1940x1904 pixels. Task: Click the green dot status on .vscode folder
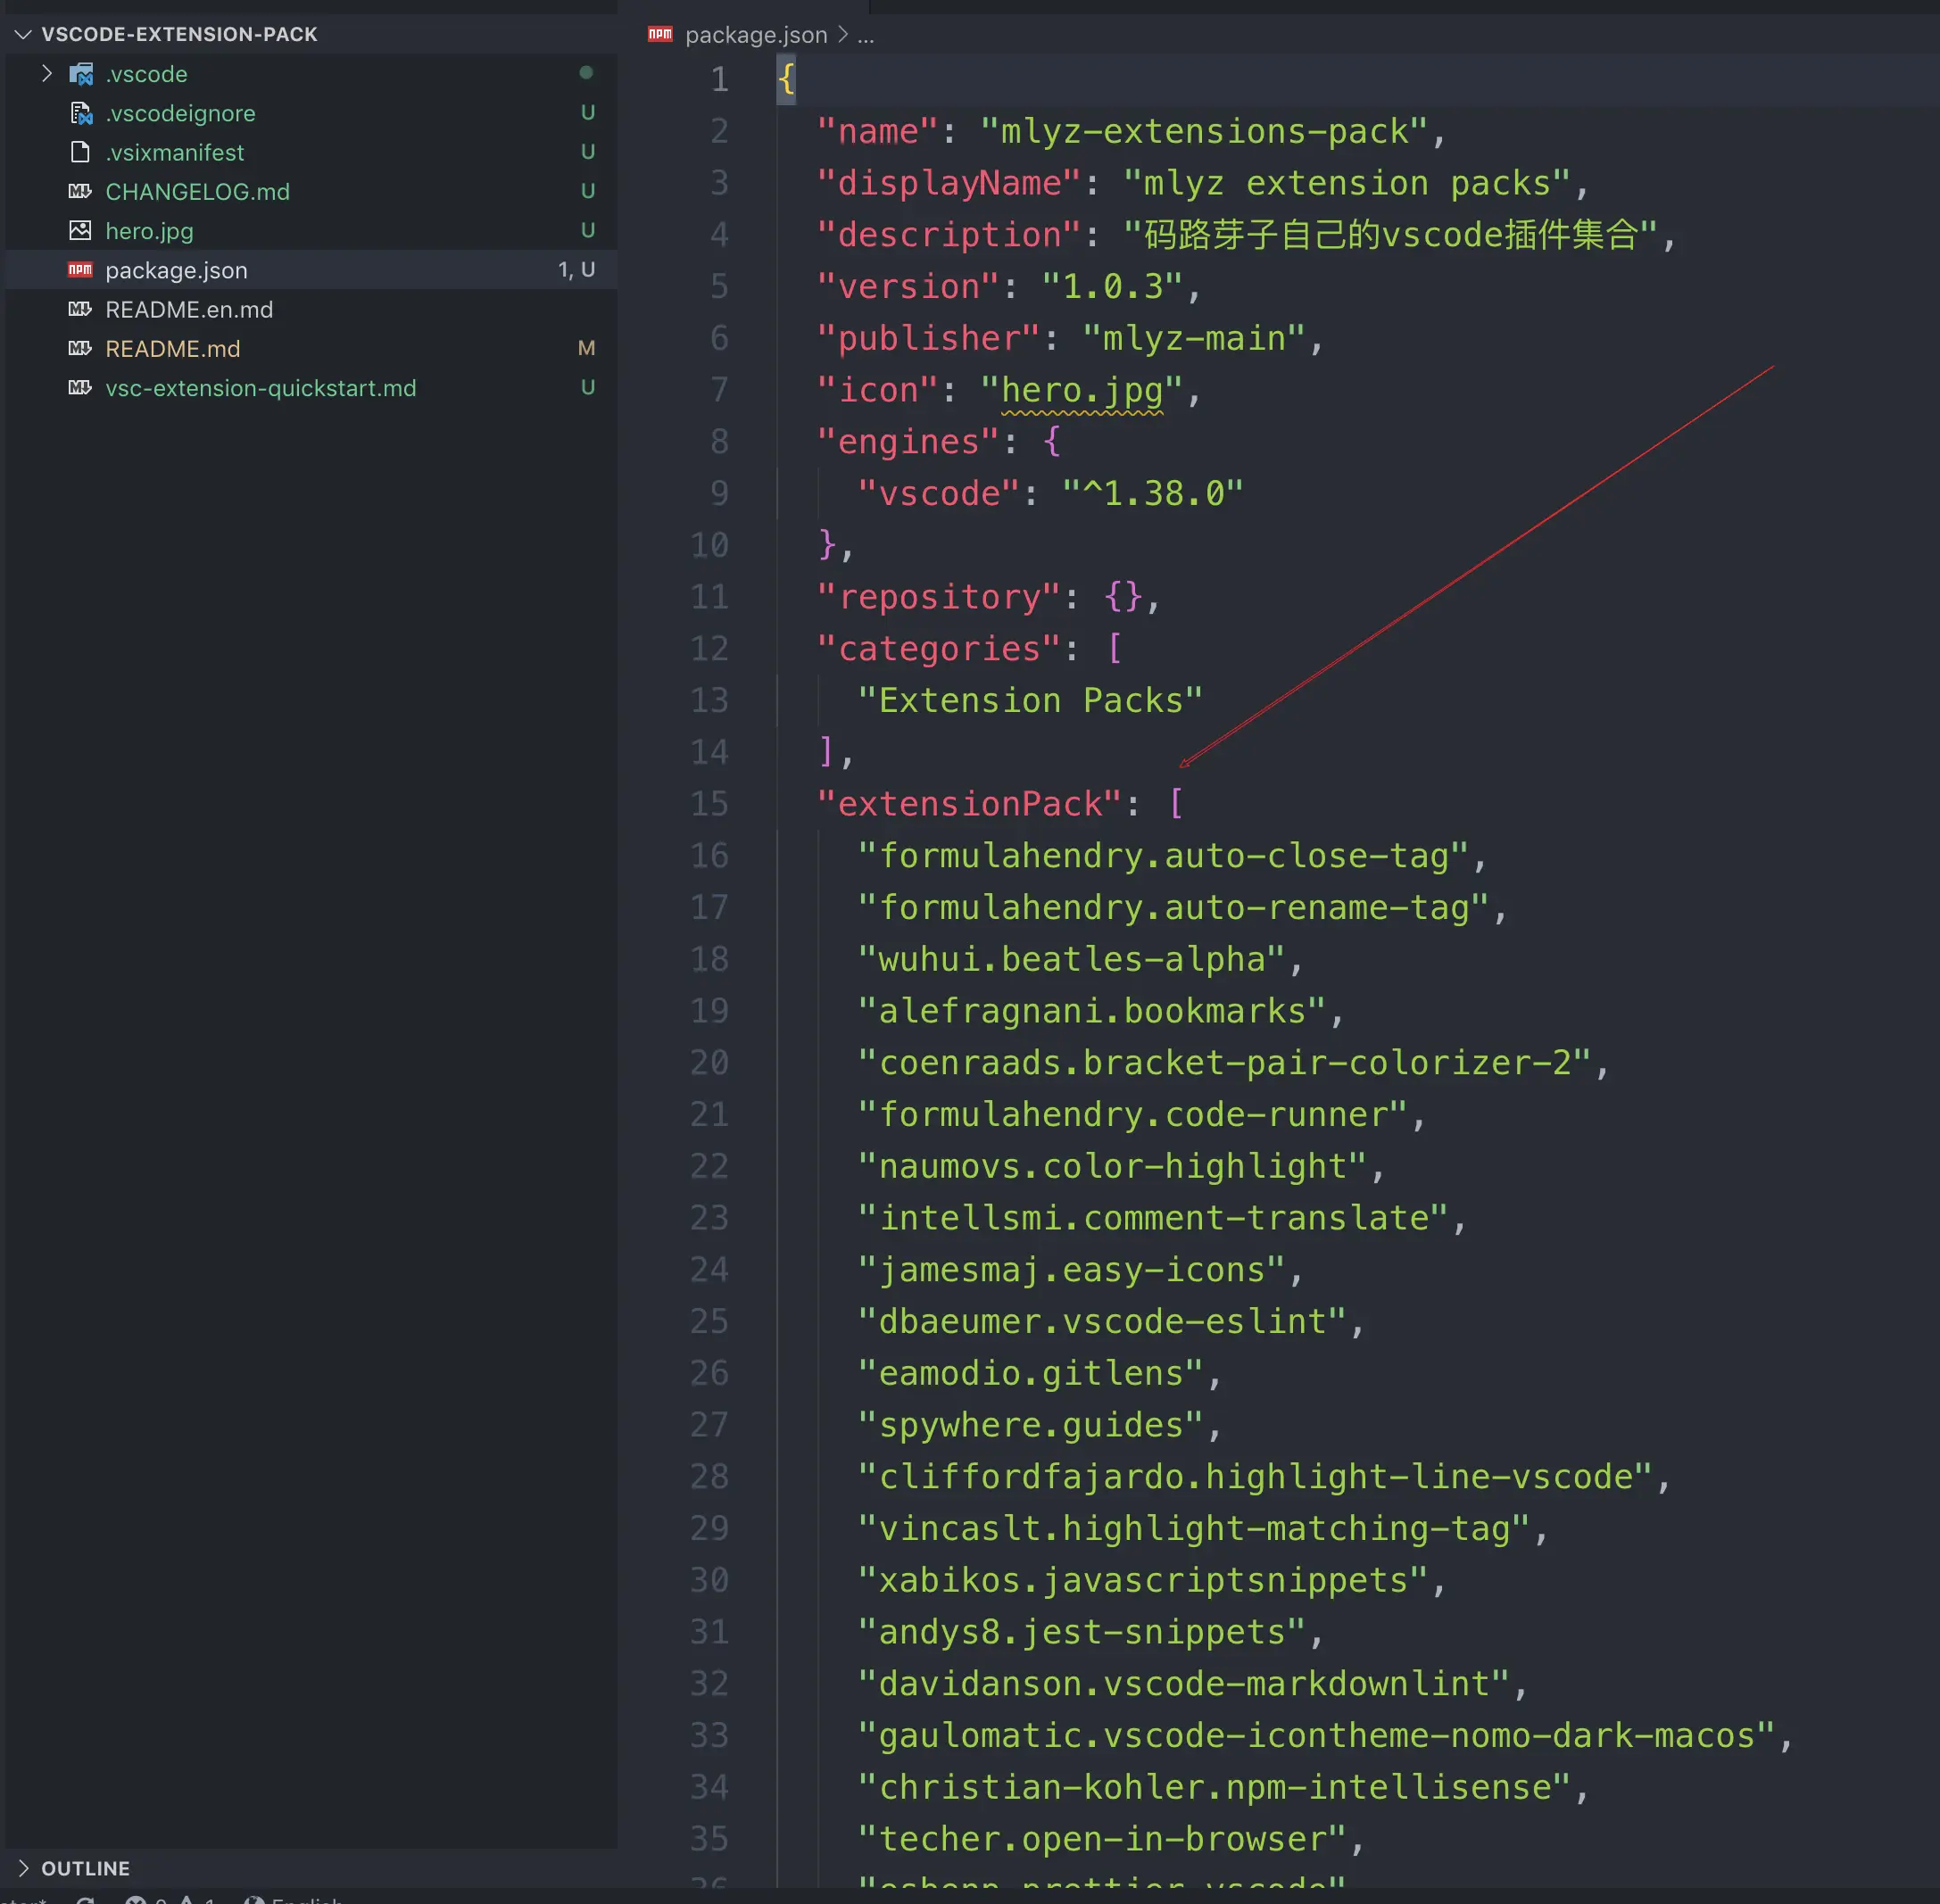coord(586,73)
